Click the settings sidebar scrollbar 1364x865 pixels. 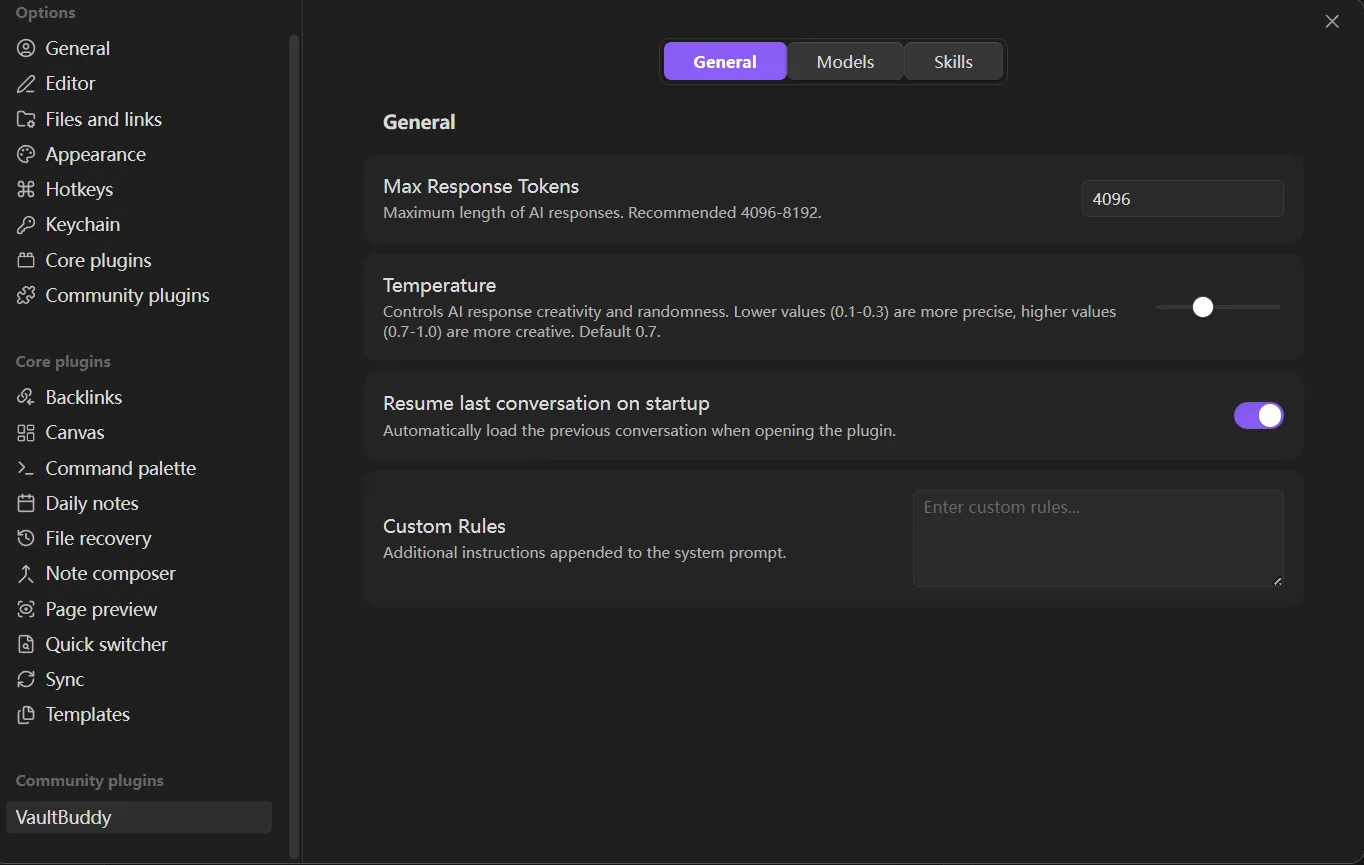pos(293,446)
